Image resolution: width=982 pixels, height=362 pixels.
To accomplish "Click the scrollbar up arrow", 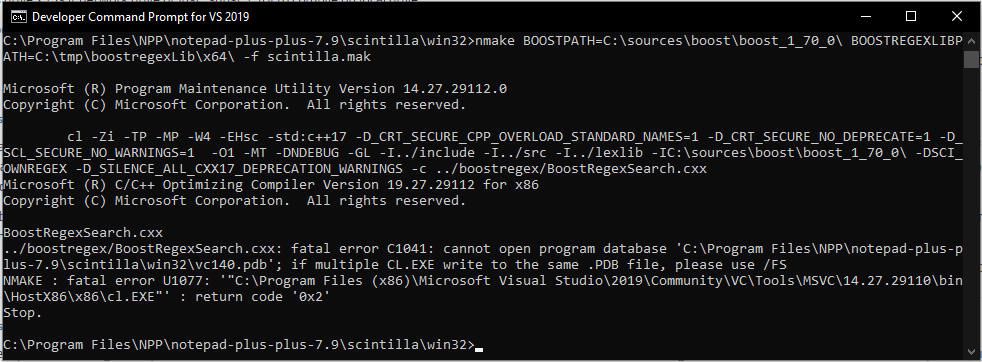I will [x=971, y=41].
